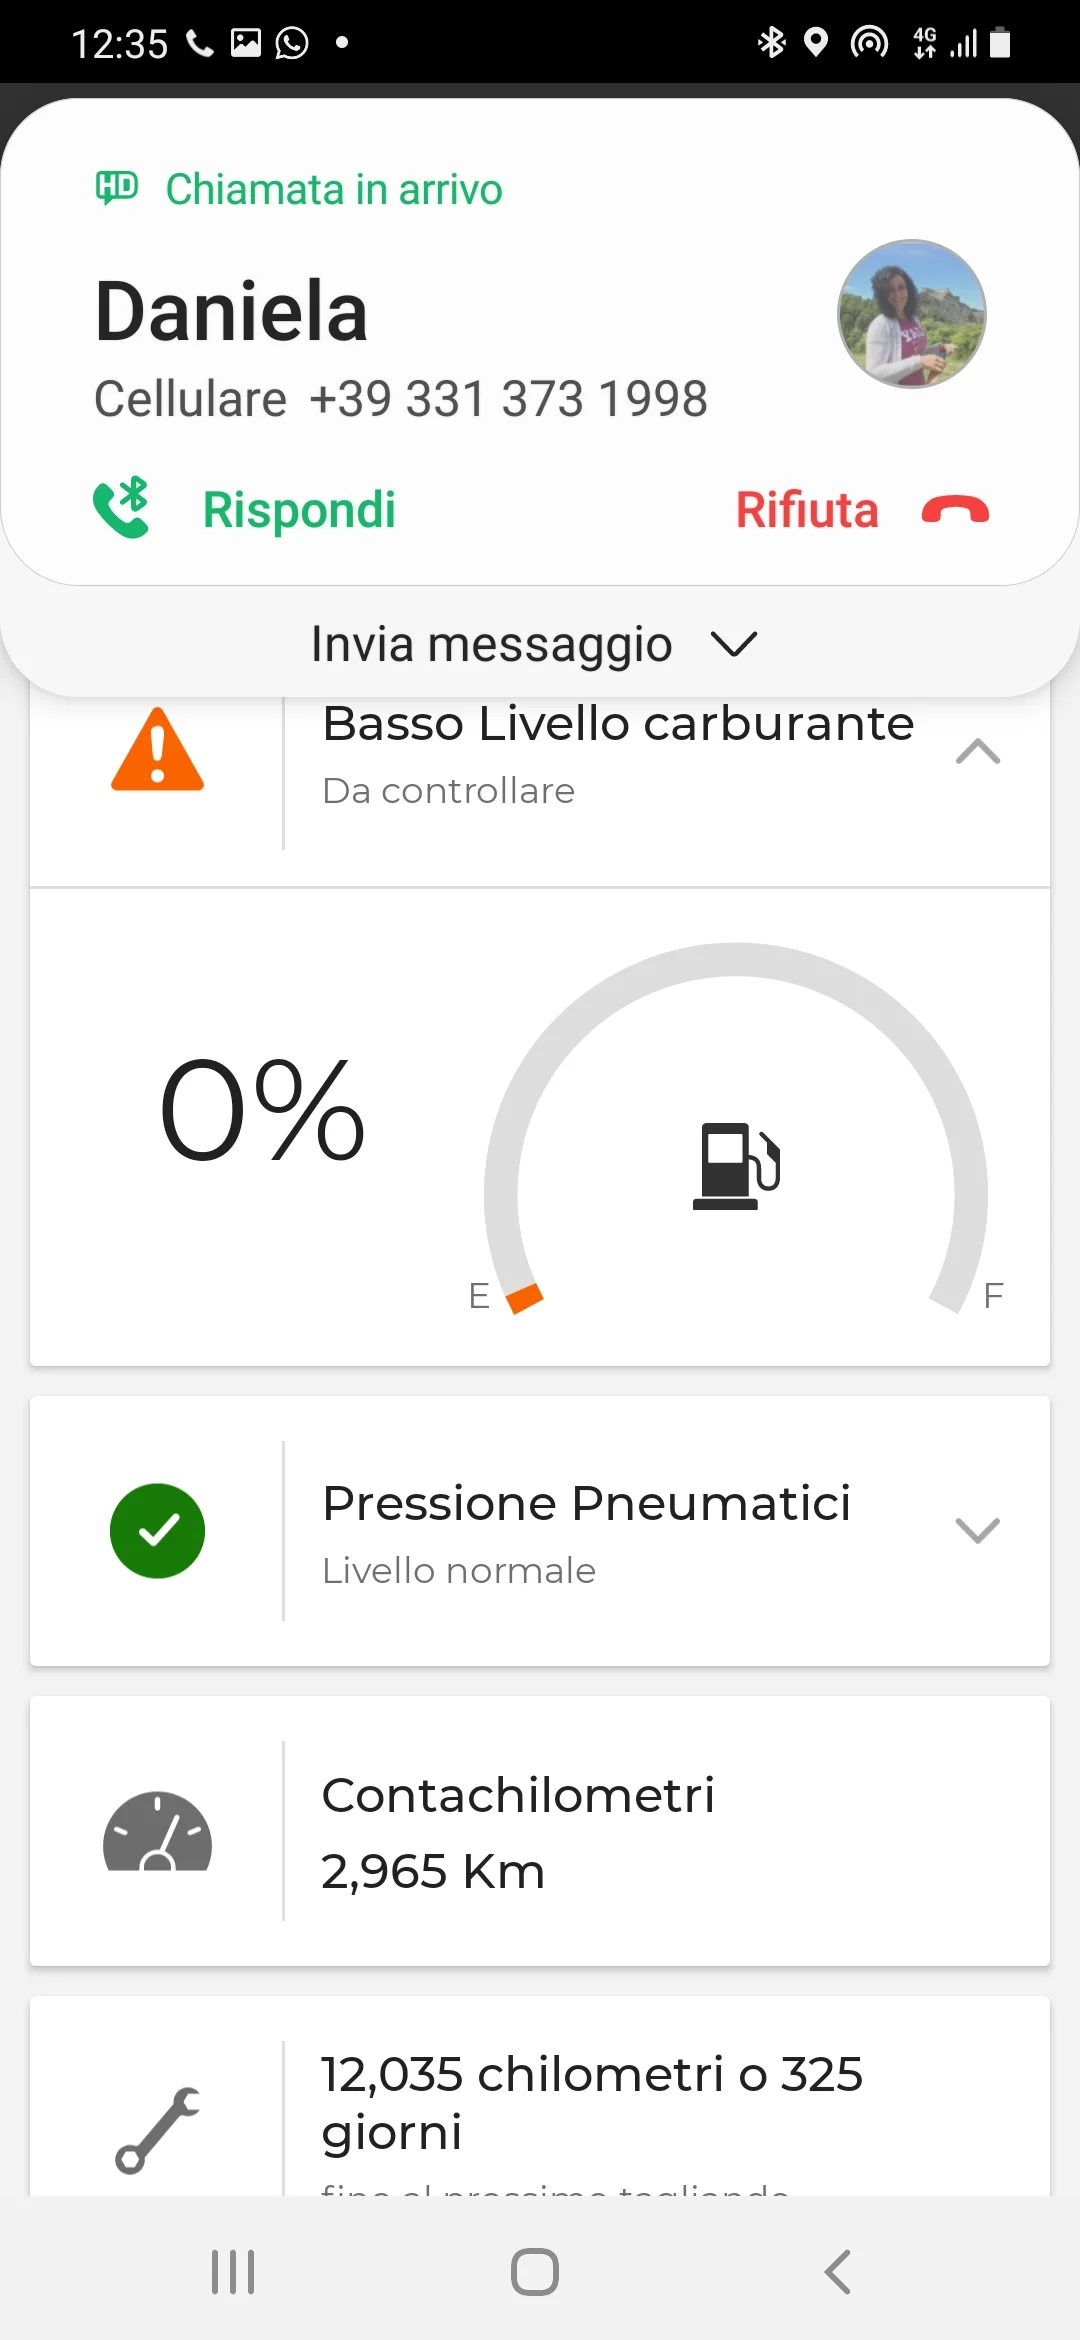This screenshot has width=1080, height=2340.
Task: Tap the red hang-up phone icon
Action: 955,511
